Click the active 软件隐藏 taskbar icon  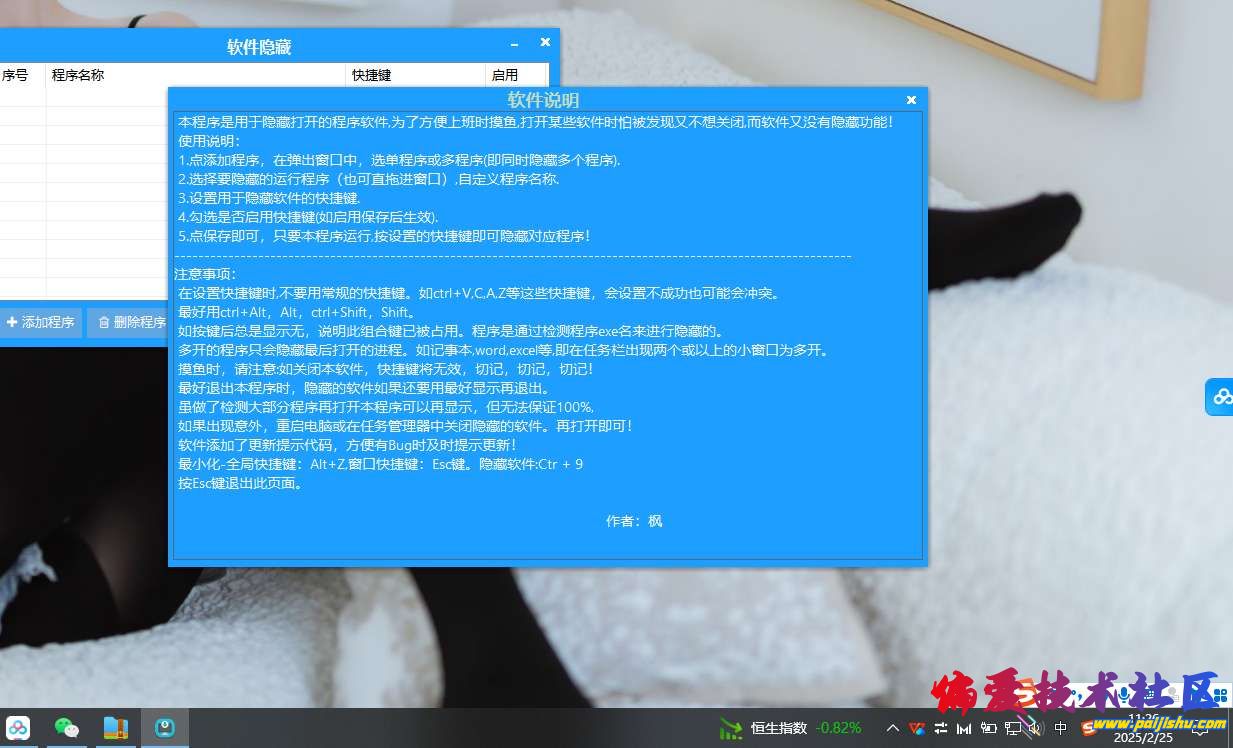(x=164, y=728)
